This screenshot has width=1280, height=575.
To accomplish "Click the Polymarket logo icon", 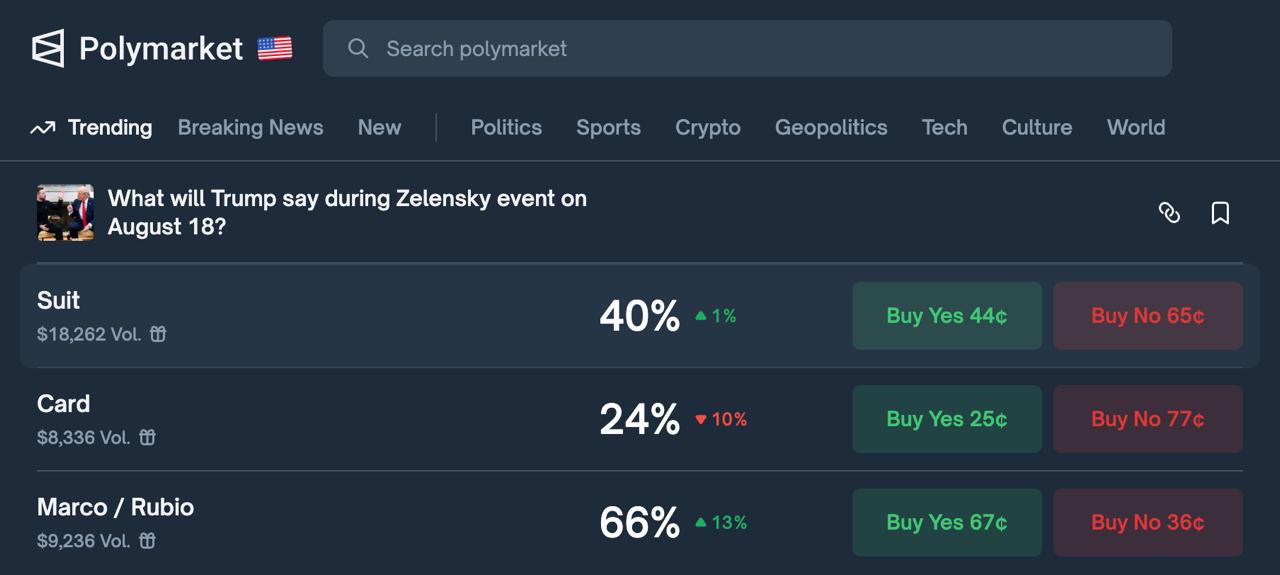I will point(48,48).
